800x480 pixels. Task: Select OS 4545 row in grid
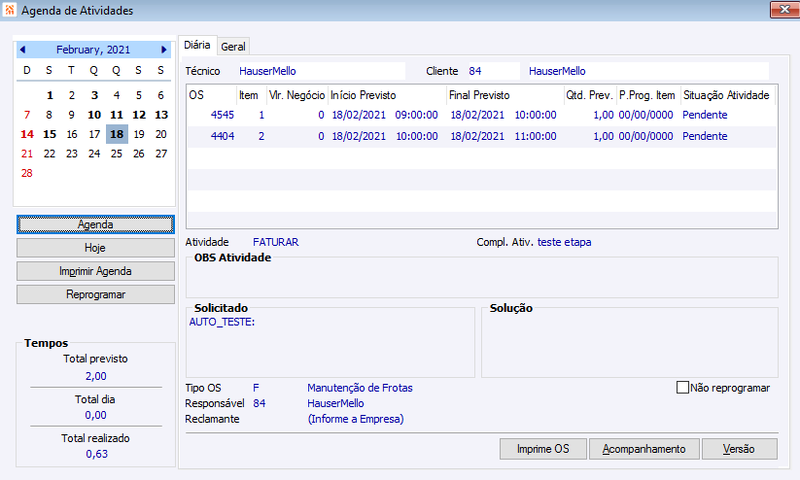[x=482, y=115]
